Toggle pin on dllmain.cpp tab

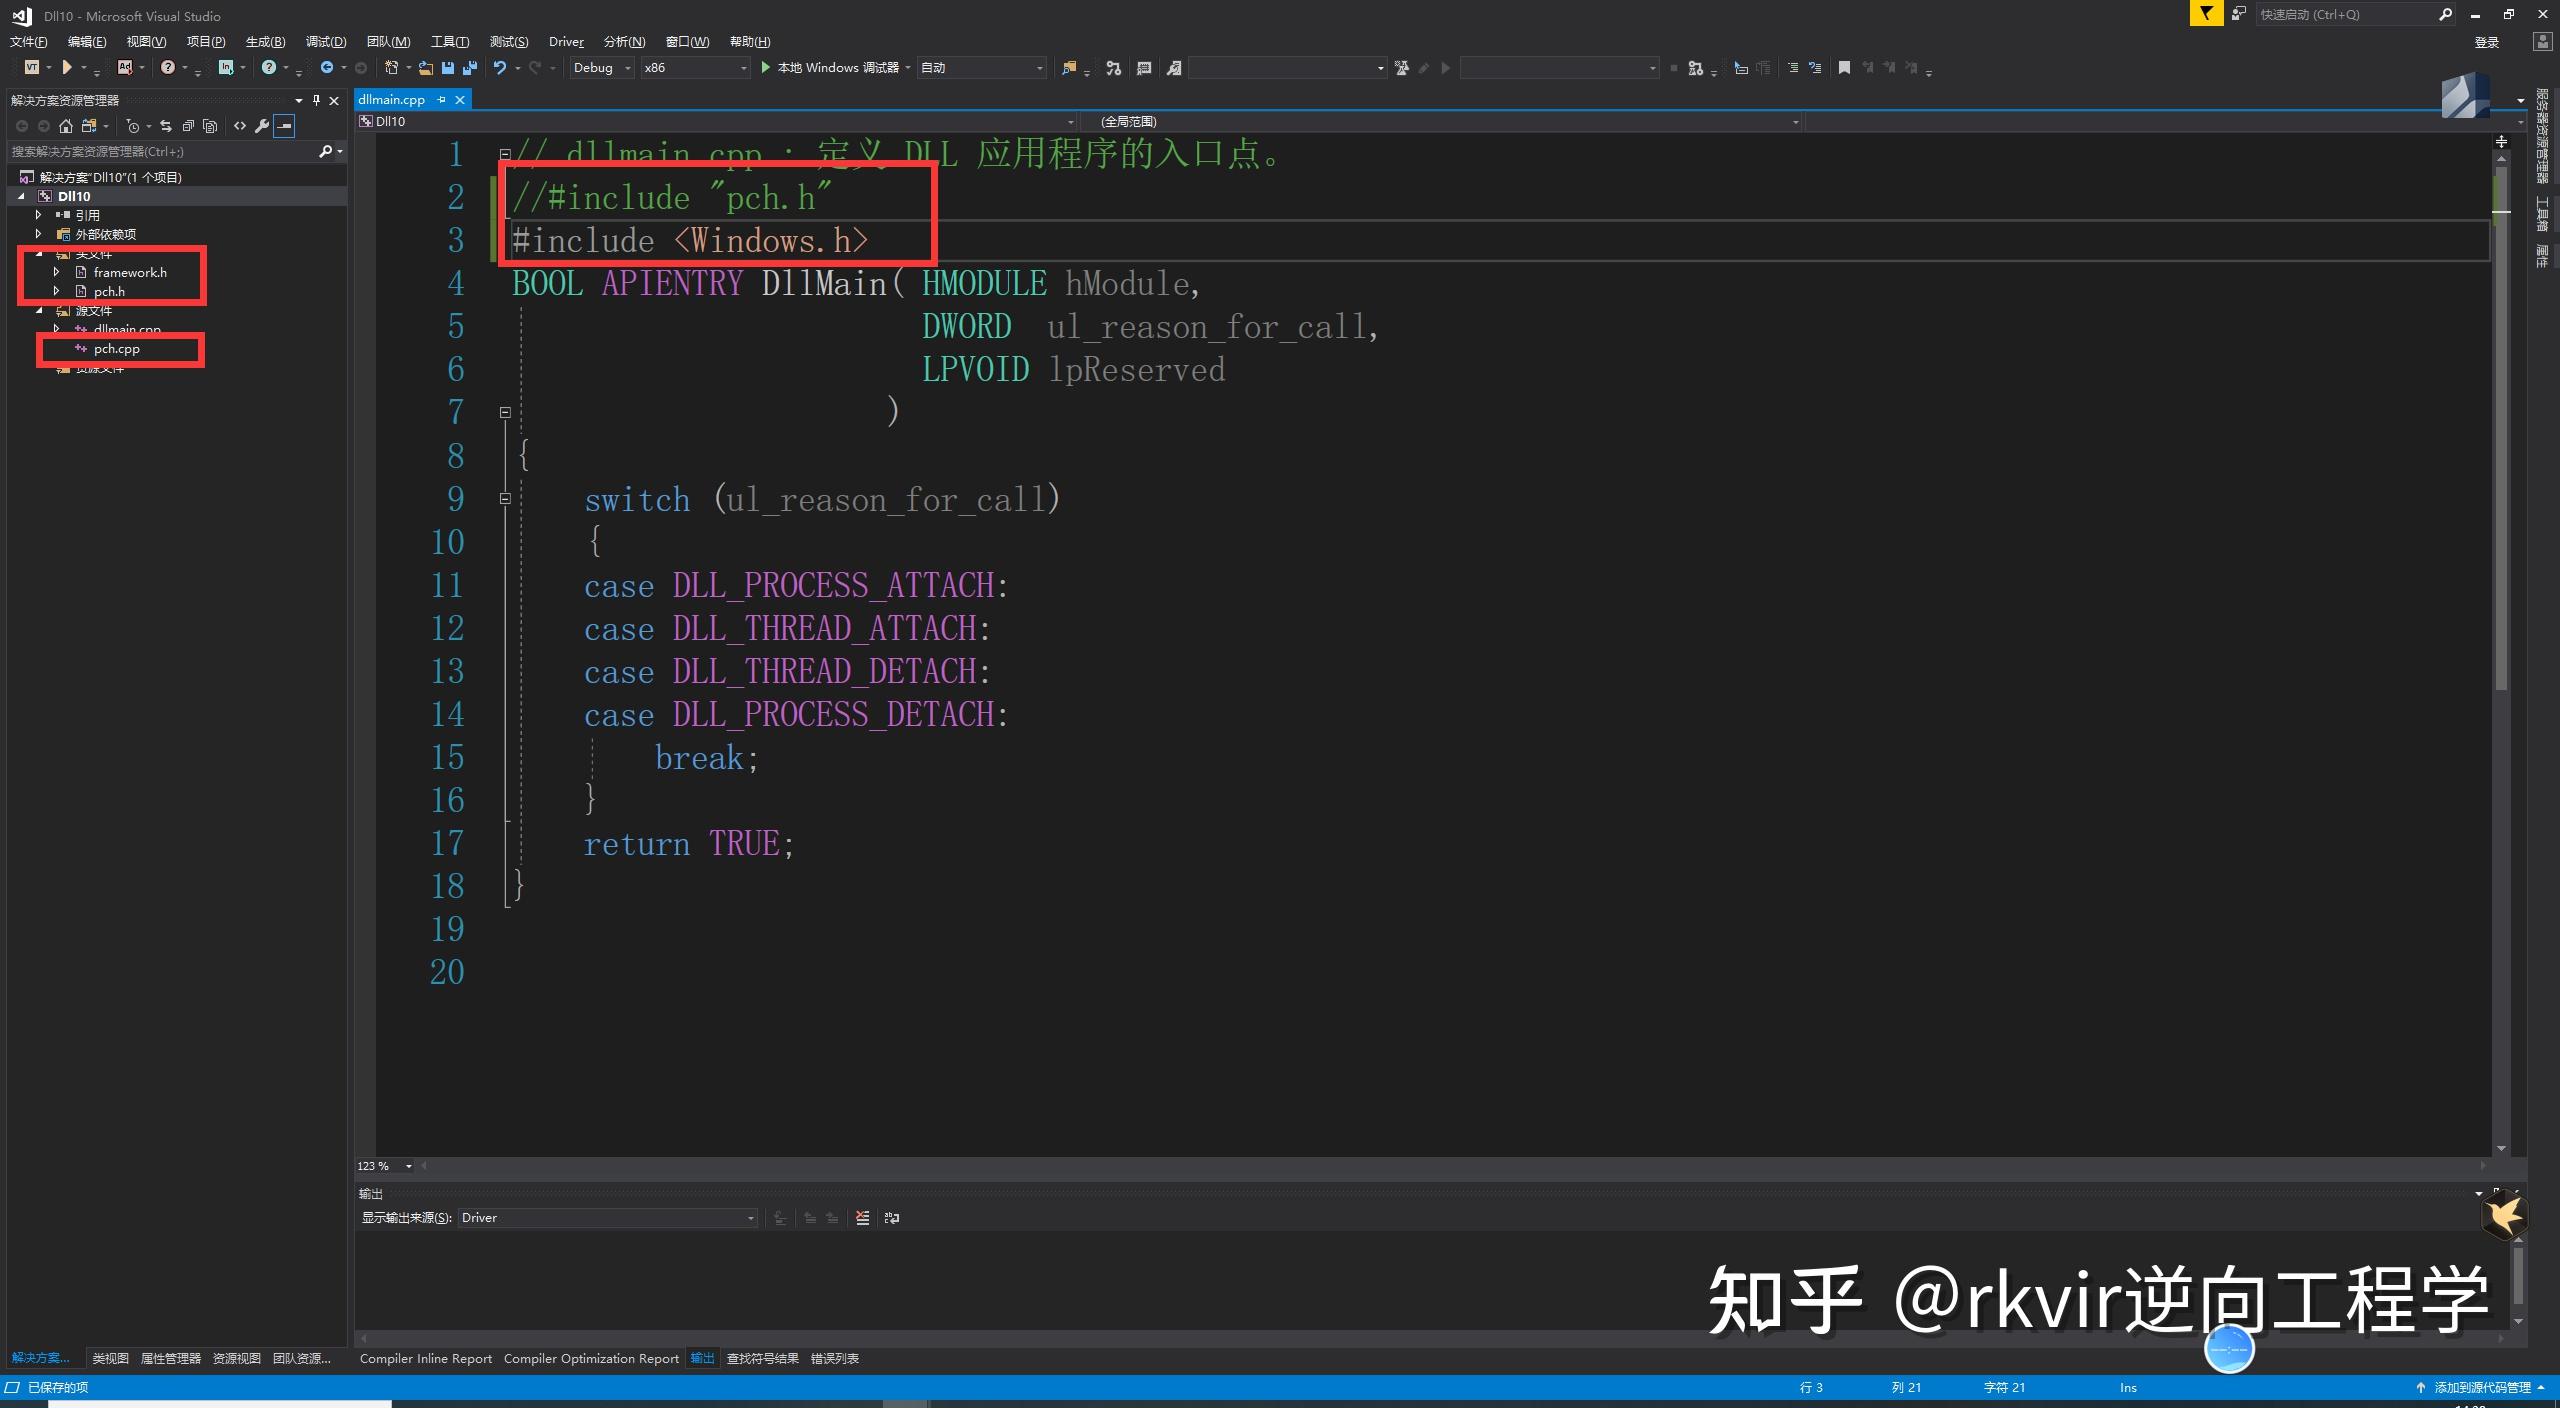pos(441,100)
